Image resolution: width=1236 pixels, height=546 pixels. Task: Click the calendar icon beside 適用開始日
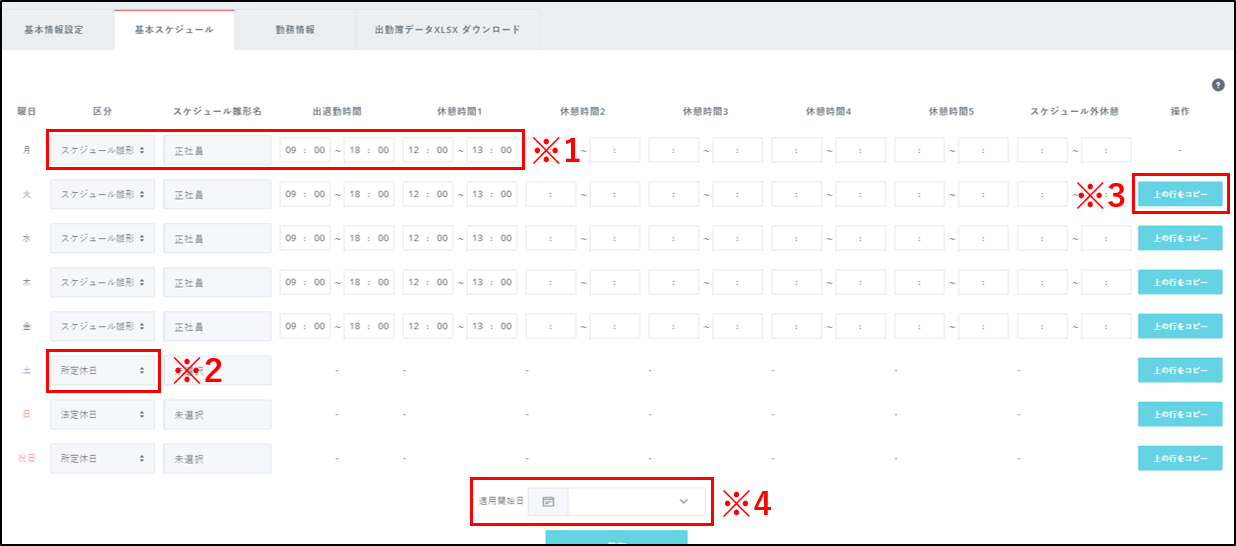(548, 501)
